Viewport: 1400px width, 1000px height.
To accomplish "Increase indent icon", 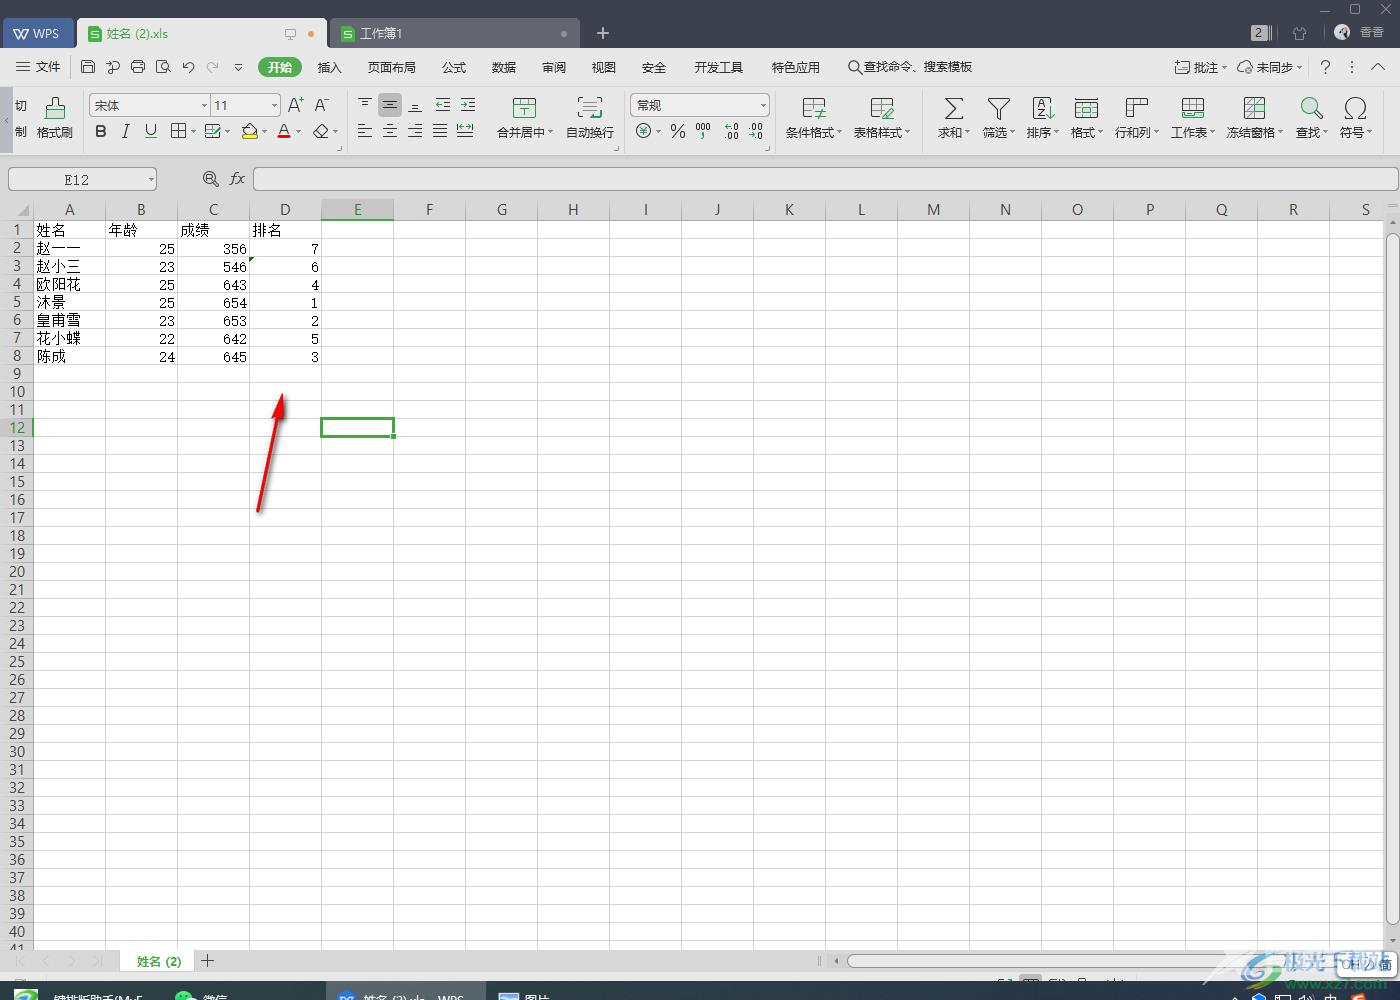I will 467,105.
